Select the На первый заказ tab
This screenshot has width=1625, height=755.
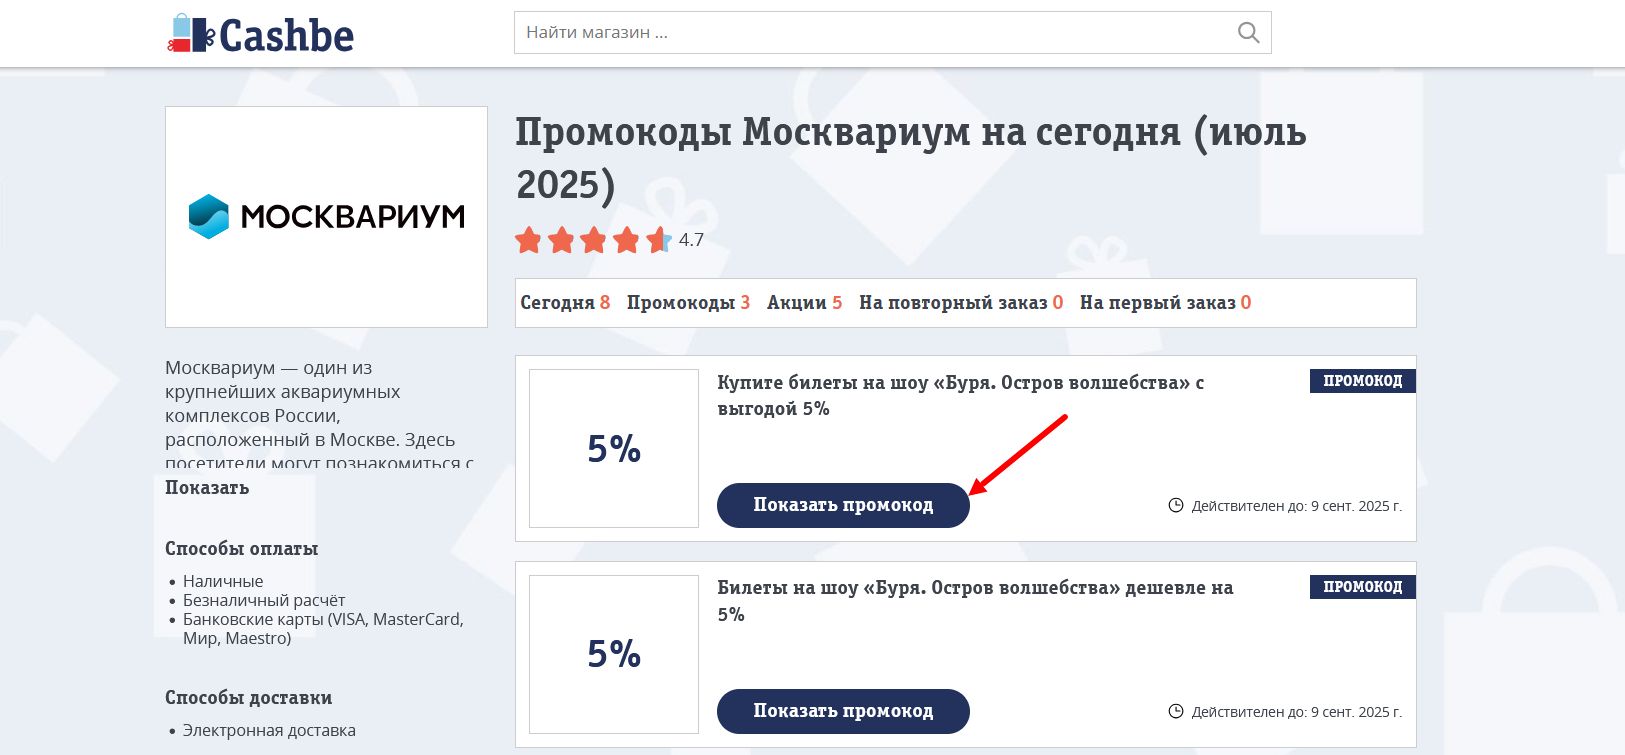[x=1165, y=303]
